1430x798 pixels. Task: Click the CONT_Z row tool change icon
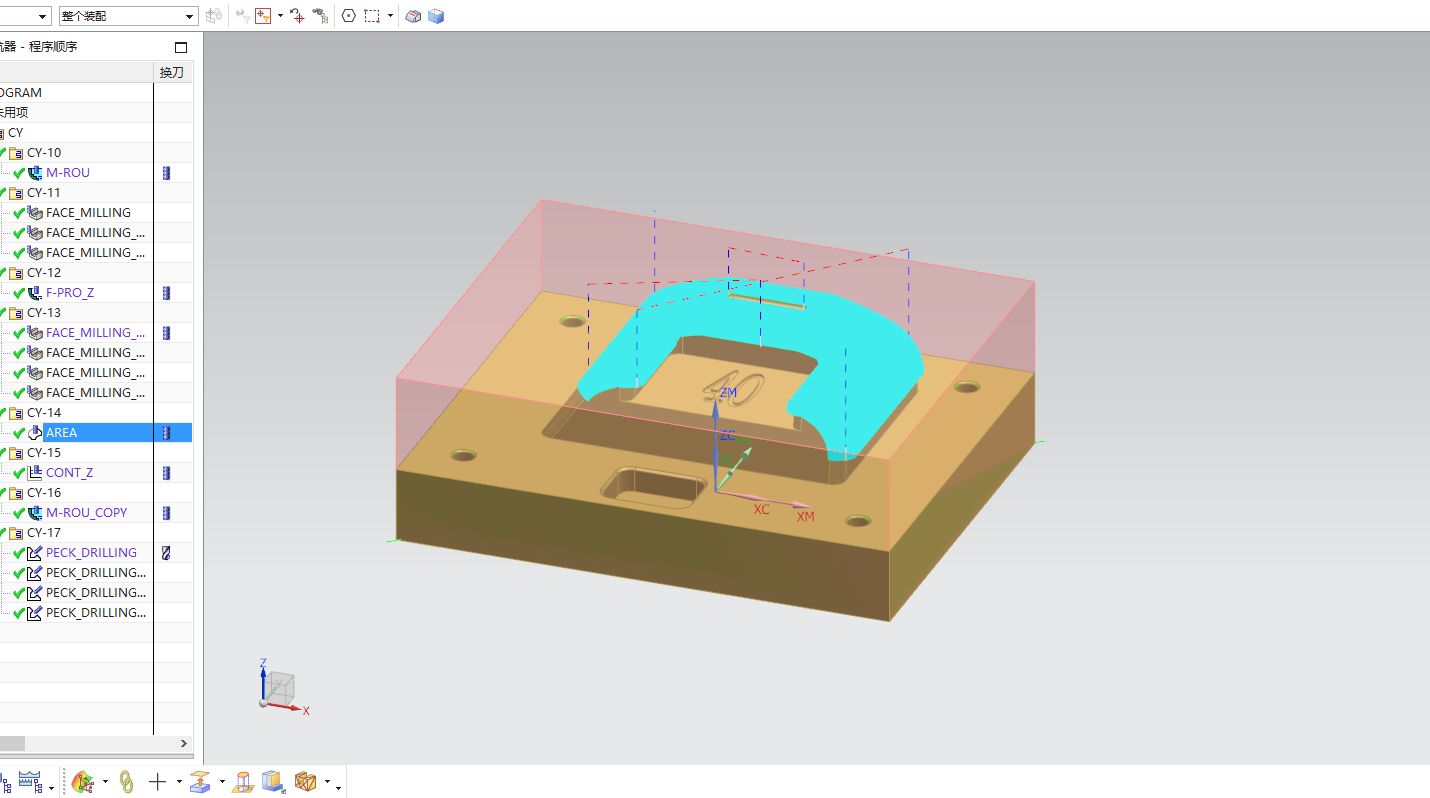(166, 473)
